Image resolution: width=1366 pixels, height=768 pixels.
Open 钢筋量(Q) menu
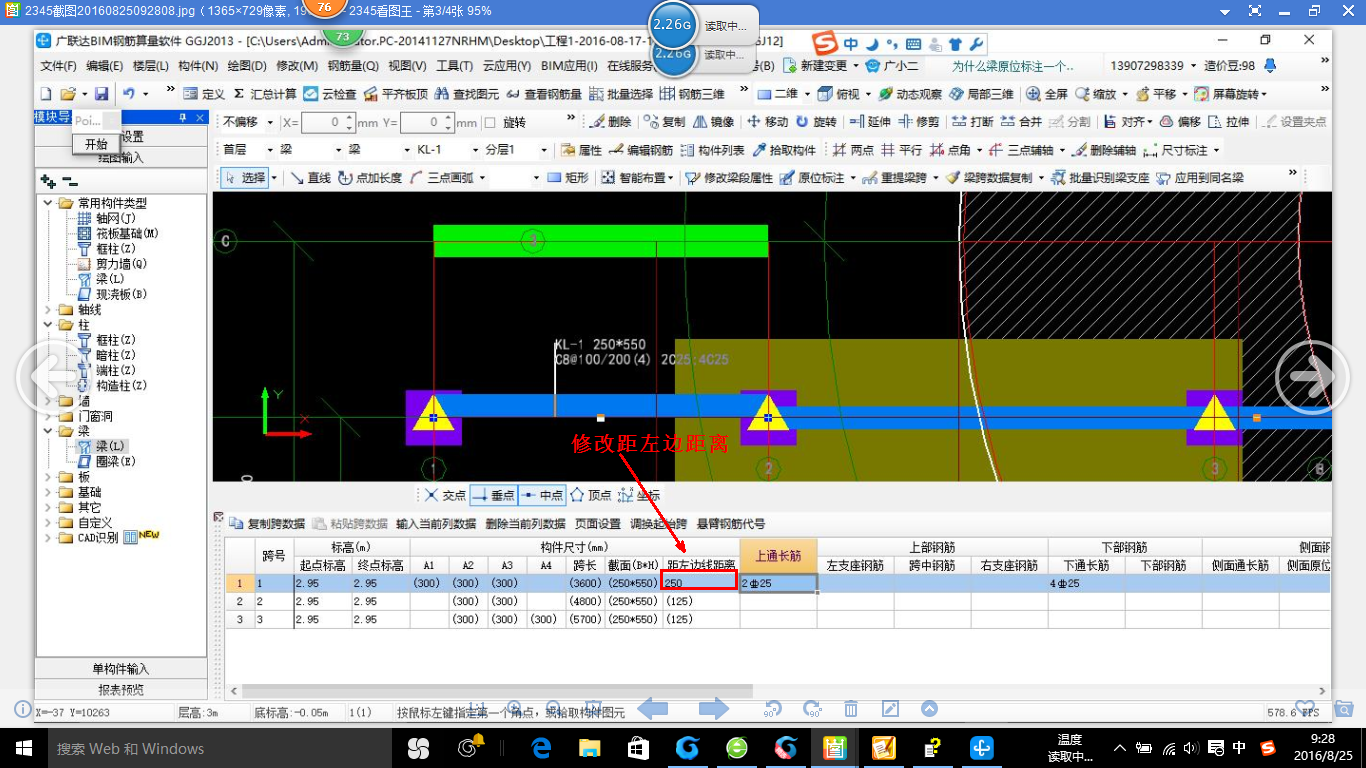(353, 66)
